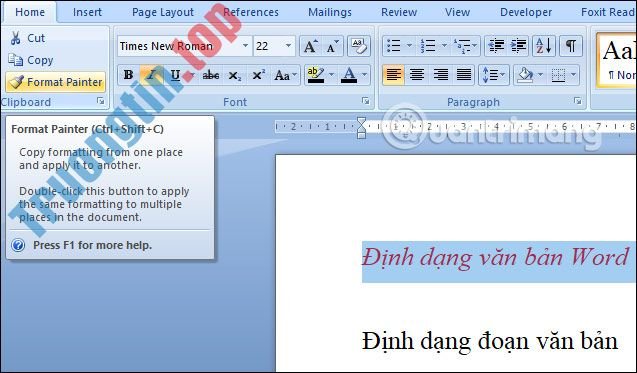Viewport: 637px width, 373px height.
Task: Toggle Superscript formatting
Action: click(258, 75)
